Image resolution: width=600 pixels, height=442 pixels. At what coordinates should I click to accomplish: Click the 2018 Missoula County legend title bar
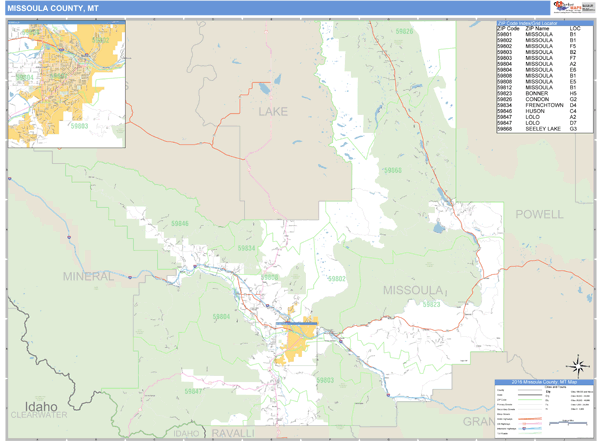[x=543, y=382]
